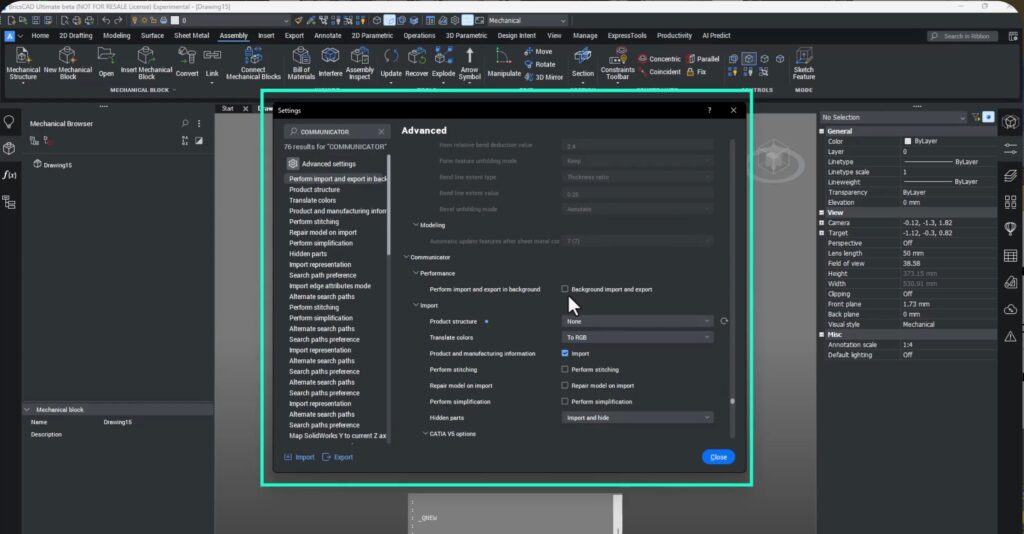Open the No Selection dropdown in Properties
Viewport: 1024px width, 534px height.
tap(893, 118)
